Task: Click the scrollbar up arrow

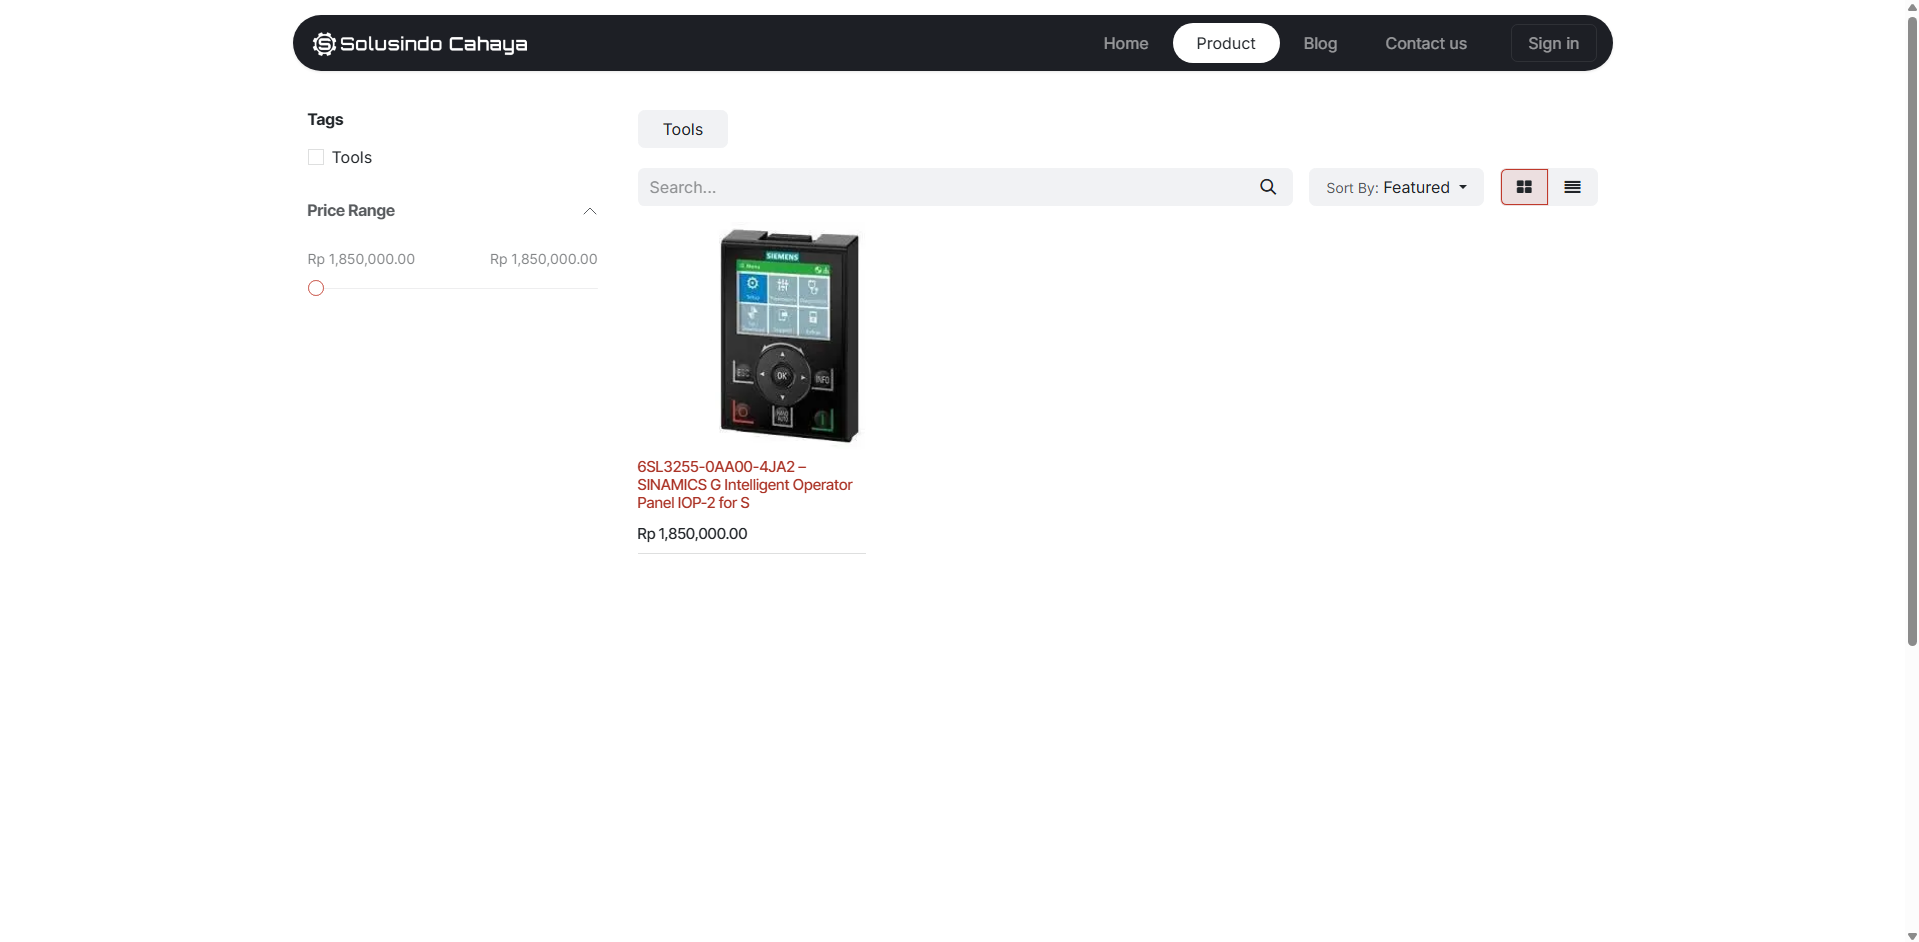Action: click(1912, 7)
